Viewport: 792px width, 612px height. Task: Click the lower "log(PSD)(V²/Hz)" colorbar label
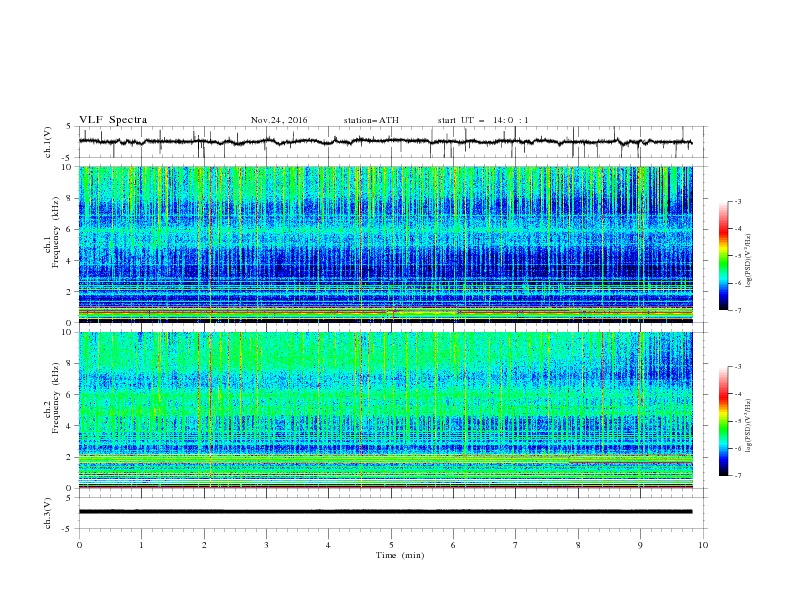(x=749, y=426)
